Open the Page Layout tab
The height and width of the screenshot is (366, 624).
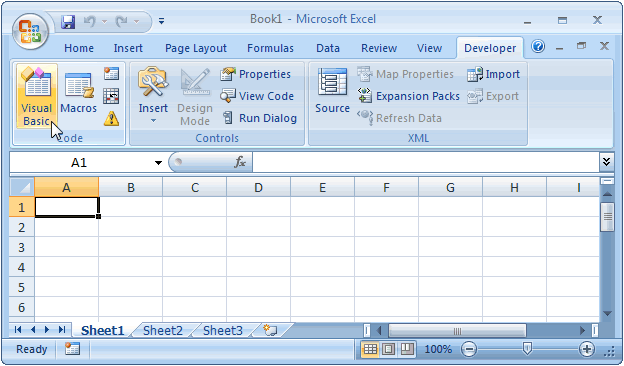click(196, 48)
